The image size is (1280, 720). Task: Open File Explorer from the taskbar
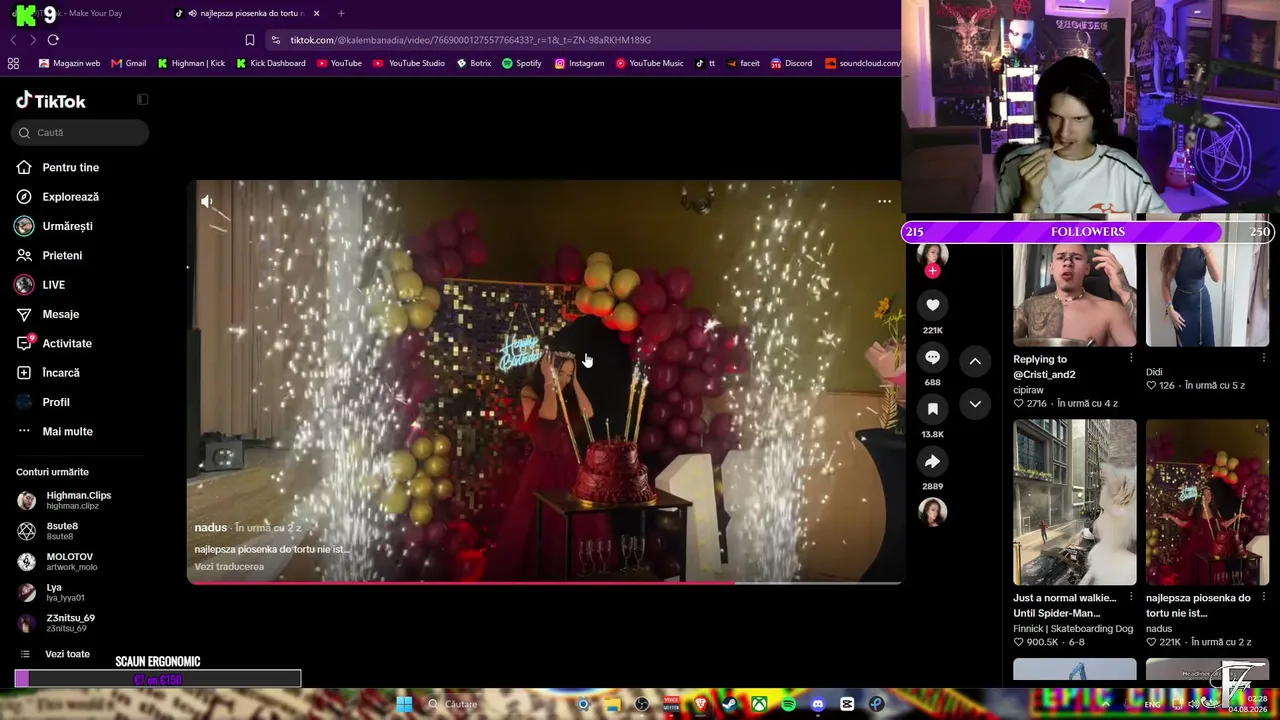coord(613,704)
